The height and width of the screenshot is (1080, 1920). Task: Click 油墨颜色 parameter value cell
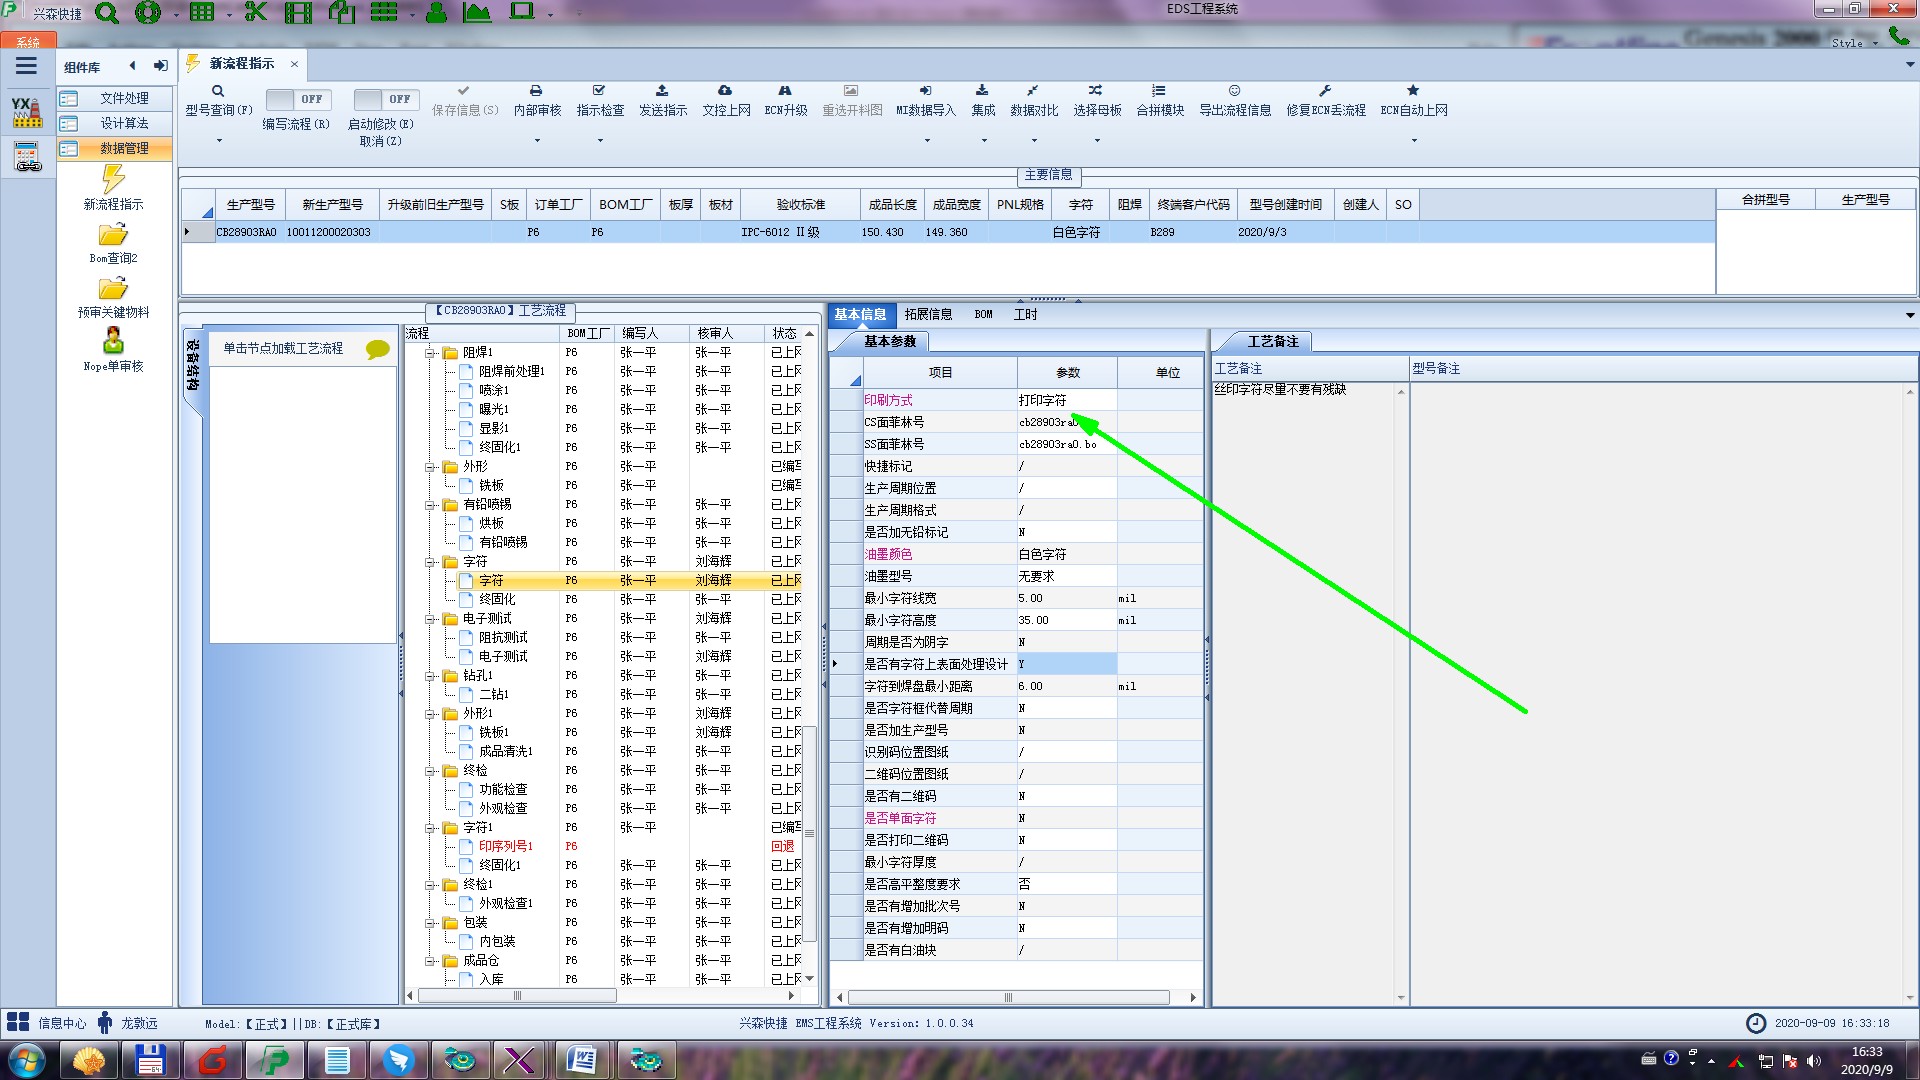(1067, 554)
